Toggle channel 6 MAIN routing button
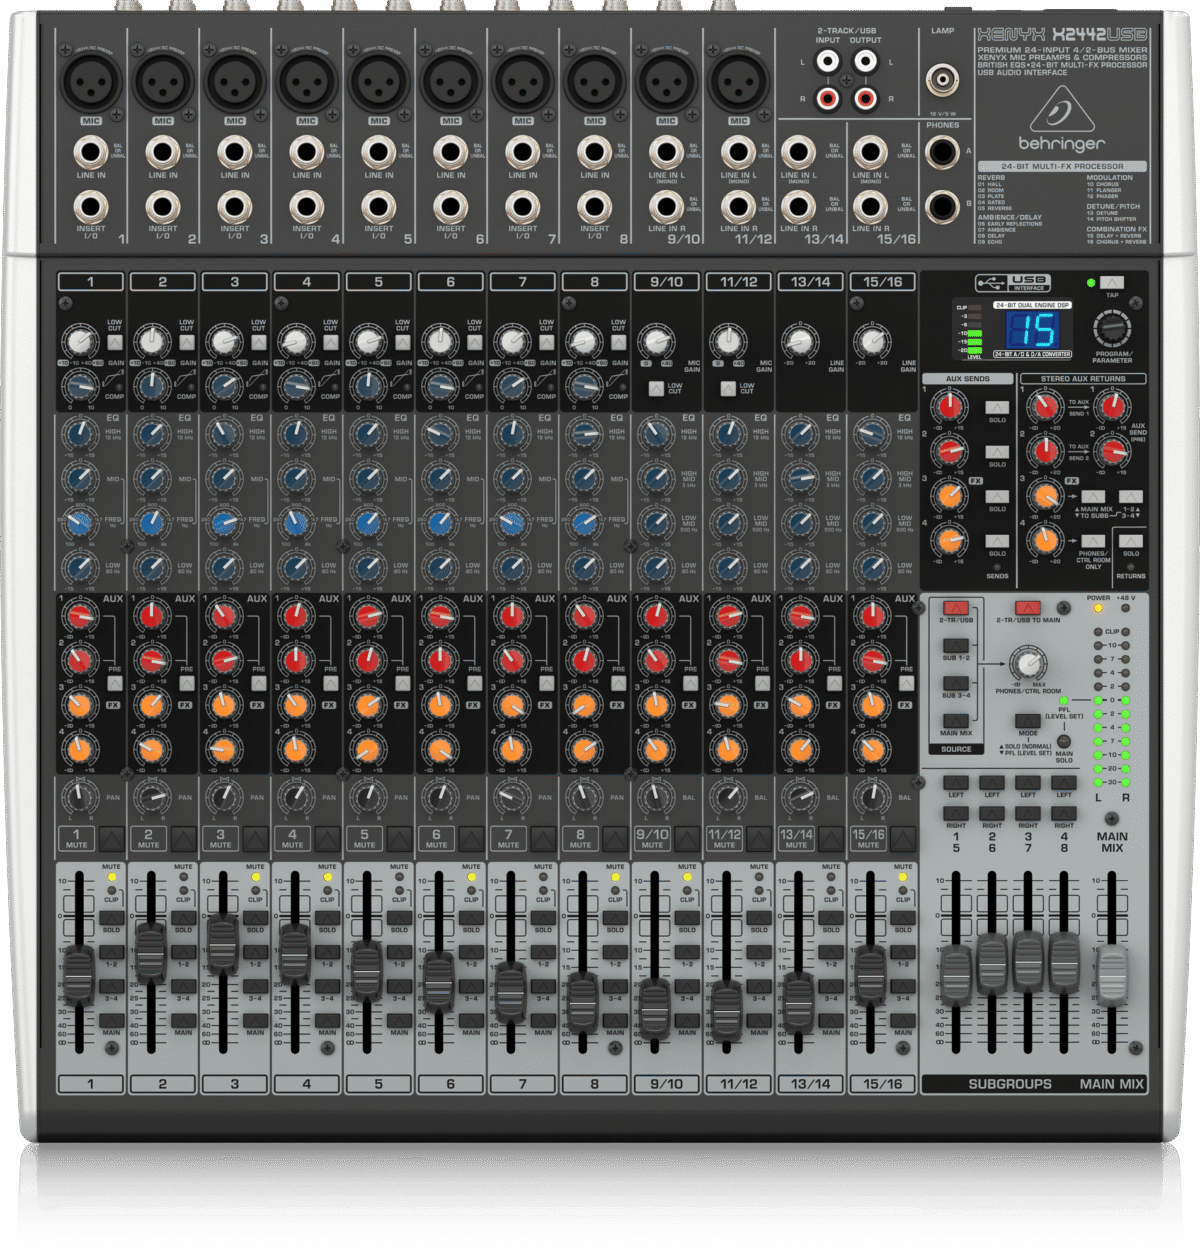Image resolution: width=1200 pixels, height=1260 pixels. point(471,1020)
